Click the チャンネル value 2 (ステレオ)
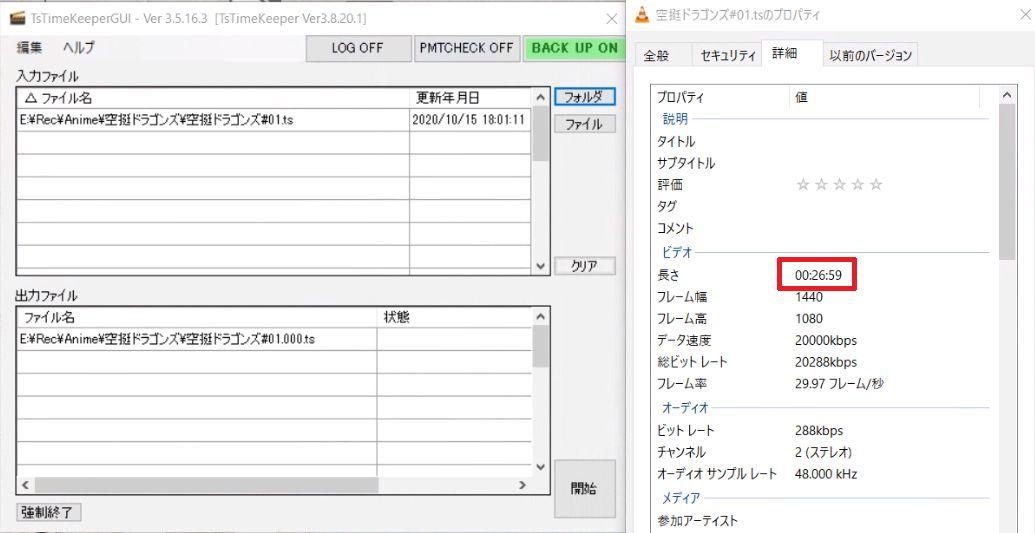This screenshot has width=1035, height=533. tap(824, 452)
